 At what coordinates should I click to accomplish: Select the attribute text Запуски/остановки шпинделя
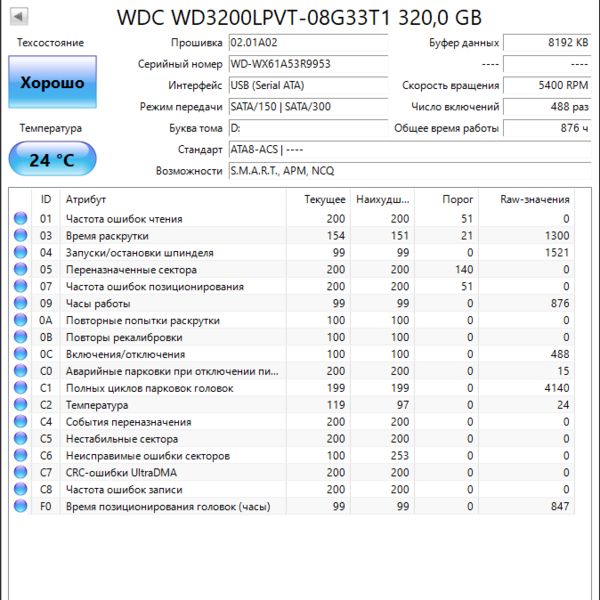[140, 253]
